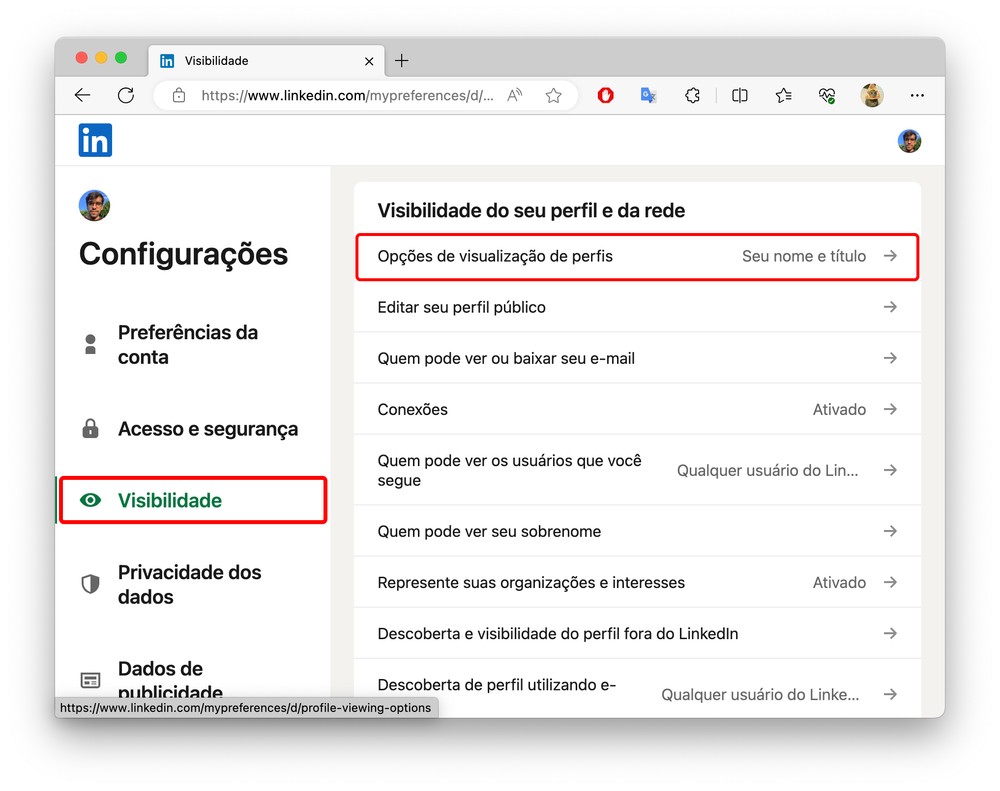Viewport: 1000px width, 791px height.
Task: Toggle split screen view icon
Action: click(x=740, y=96)
